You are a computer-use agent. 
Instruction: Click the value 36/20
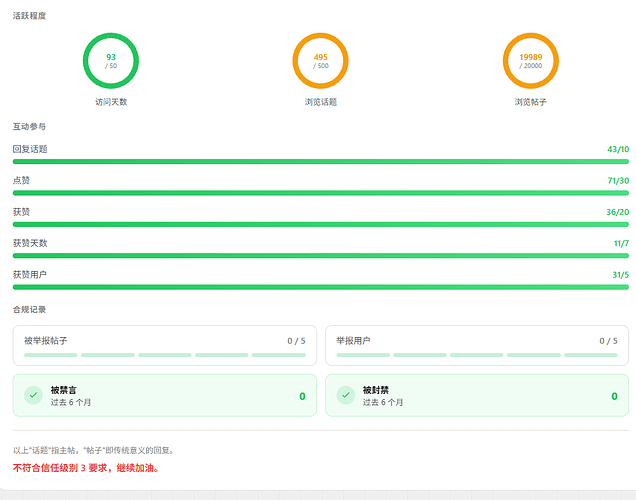pos(617,212)
